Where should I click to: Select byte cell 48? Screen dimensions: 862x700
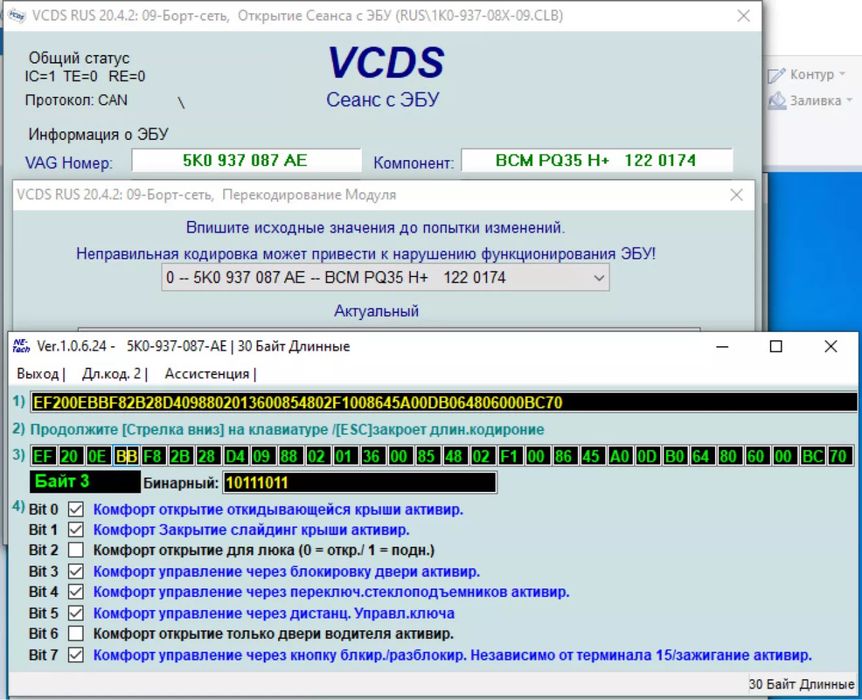click(x=456, y=456)
